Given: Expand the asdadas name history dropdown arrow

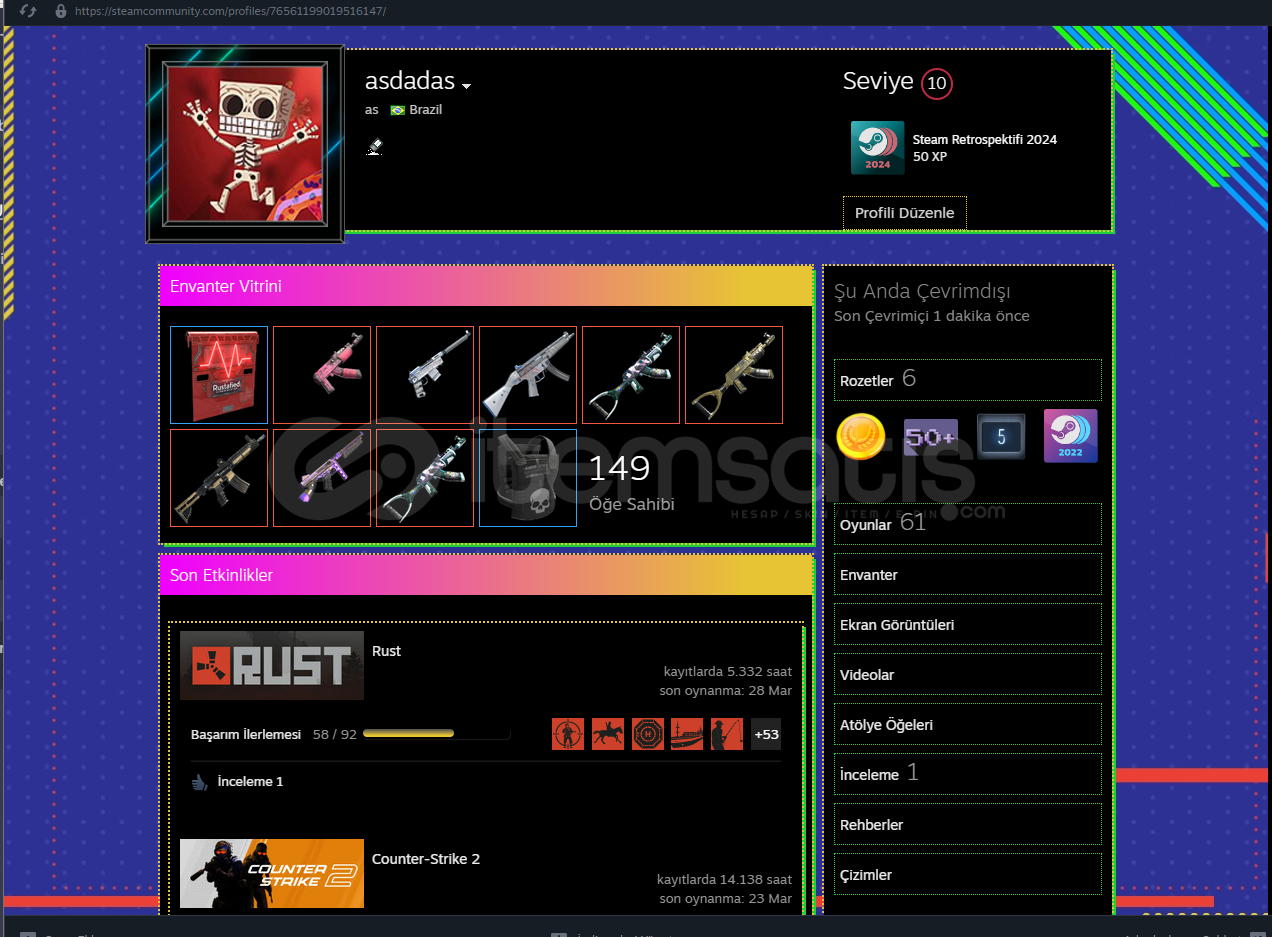Looking at the screenshot, I should (466, 86).
